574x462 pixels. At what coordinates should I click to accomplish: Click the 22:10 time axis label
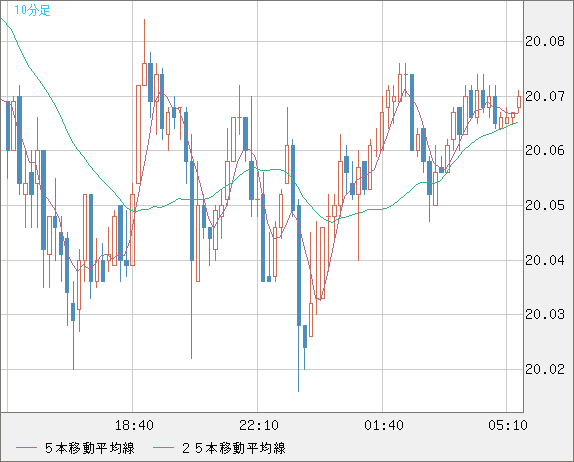(x=259, y=425)
